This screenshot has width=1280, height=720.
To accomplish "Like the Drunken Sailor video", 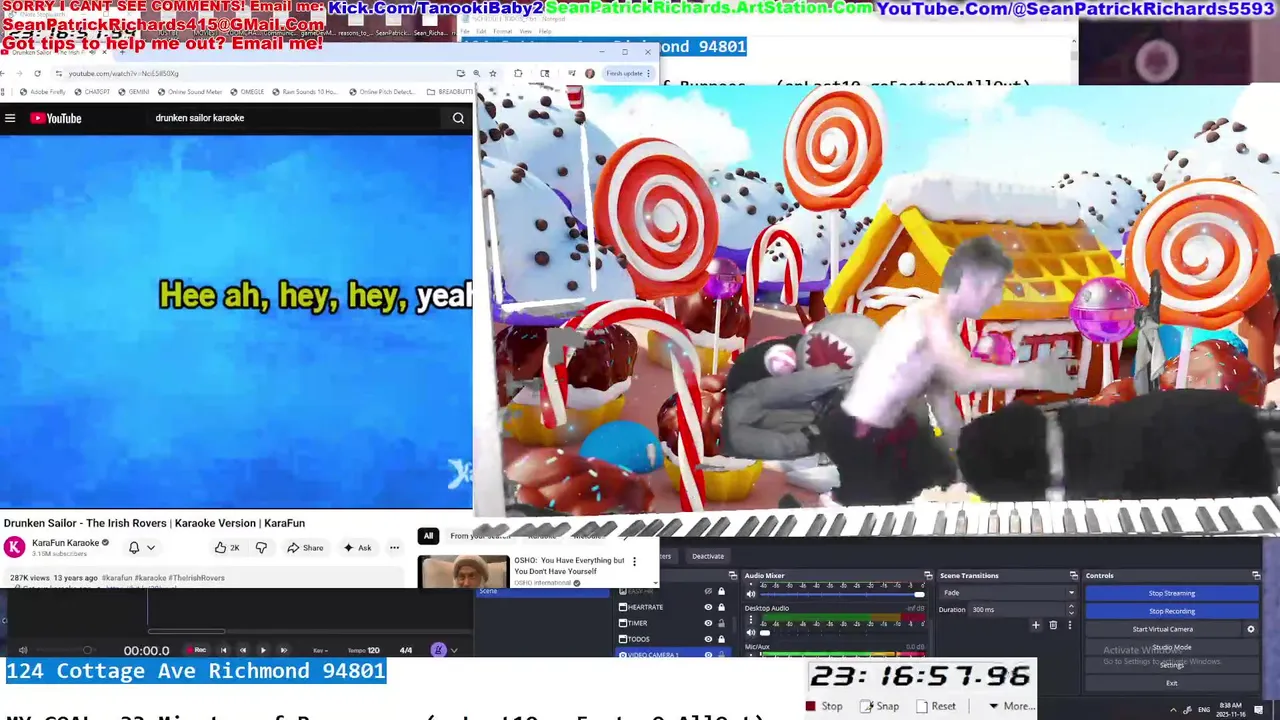I will tap(227, 547).
